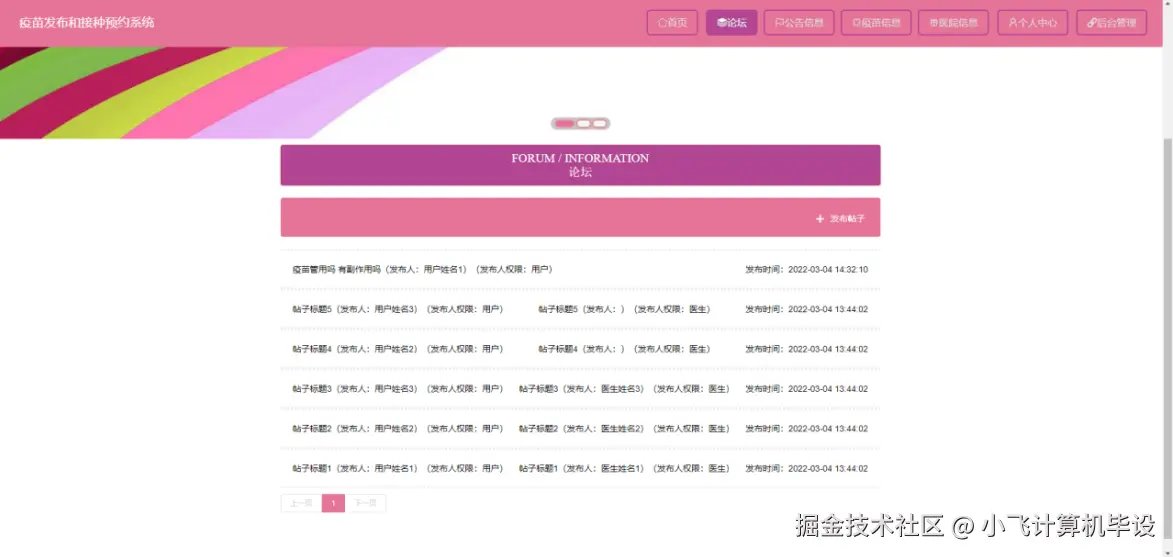Open the 疫苗信息 vaccine info nav item

(x=876, y=22)
